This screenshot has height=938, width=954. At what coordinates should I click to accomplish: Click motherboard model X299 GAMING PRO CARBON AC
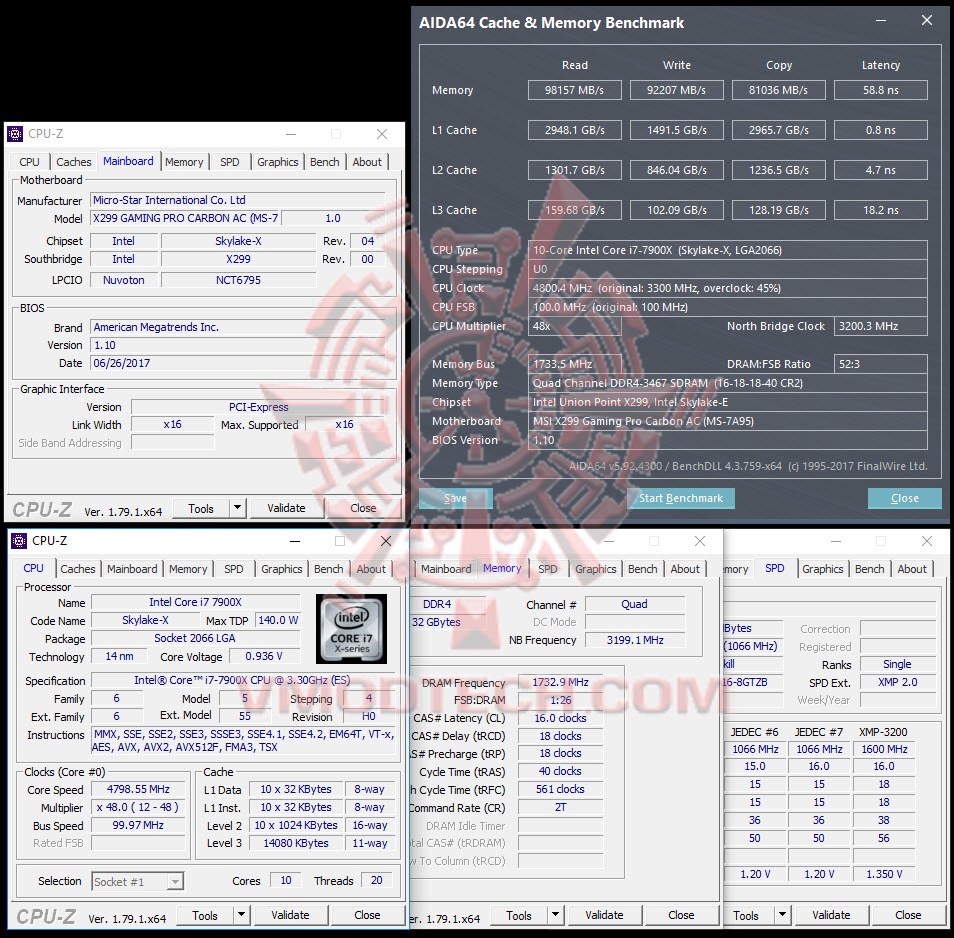click(x=186, y=218)
